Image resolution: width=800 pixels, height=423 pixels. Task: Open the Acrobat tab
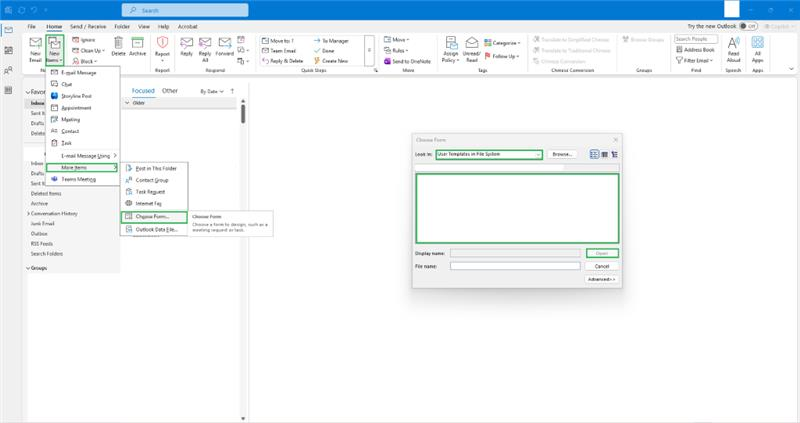coord(187,27)
